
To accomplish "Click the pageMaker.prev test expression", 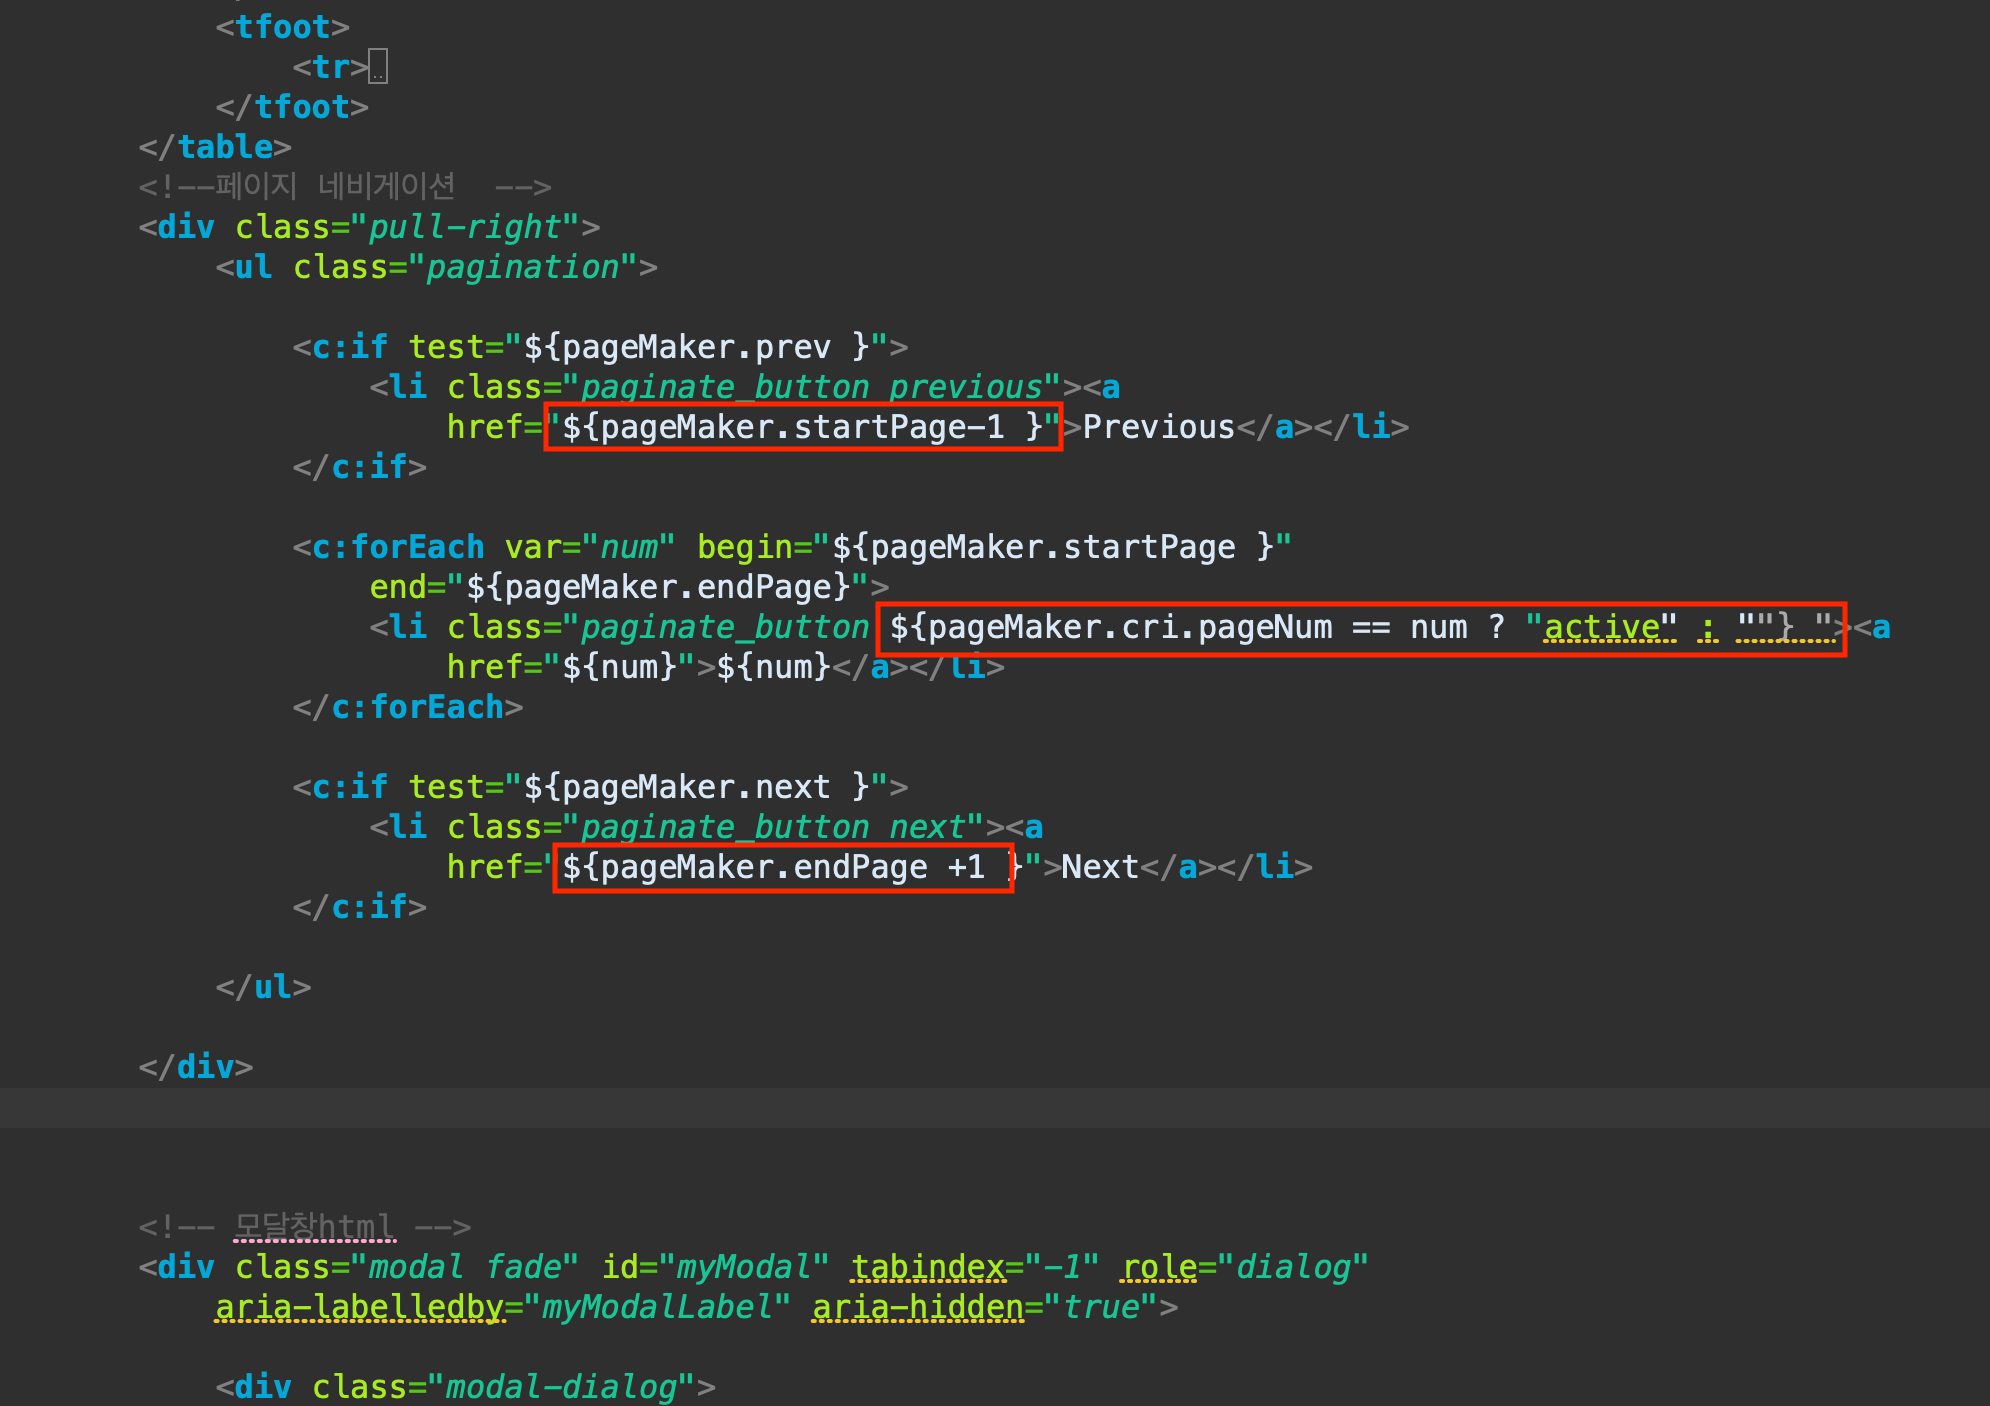I will 696,347.
